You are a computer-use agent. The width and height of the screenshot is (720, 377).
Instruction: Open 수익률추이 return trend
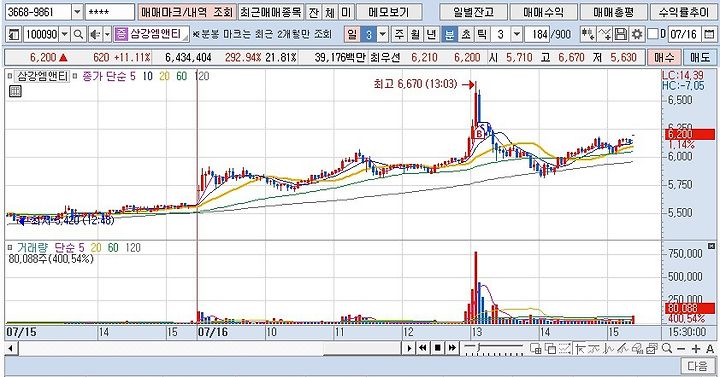pos(684,12)
